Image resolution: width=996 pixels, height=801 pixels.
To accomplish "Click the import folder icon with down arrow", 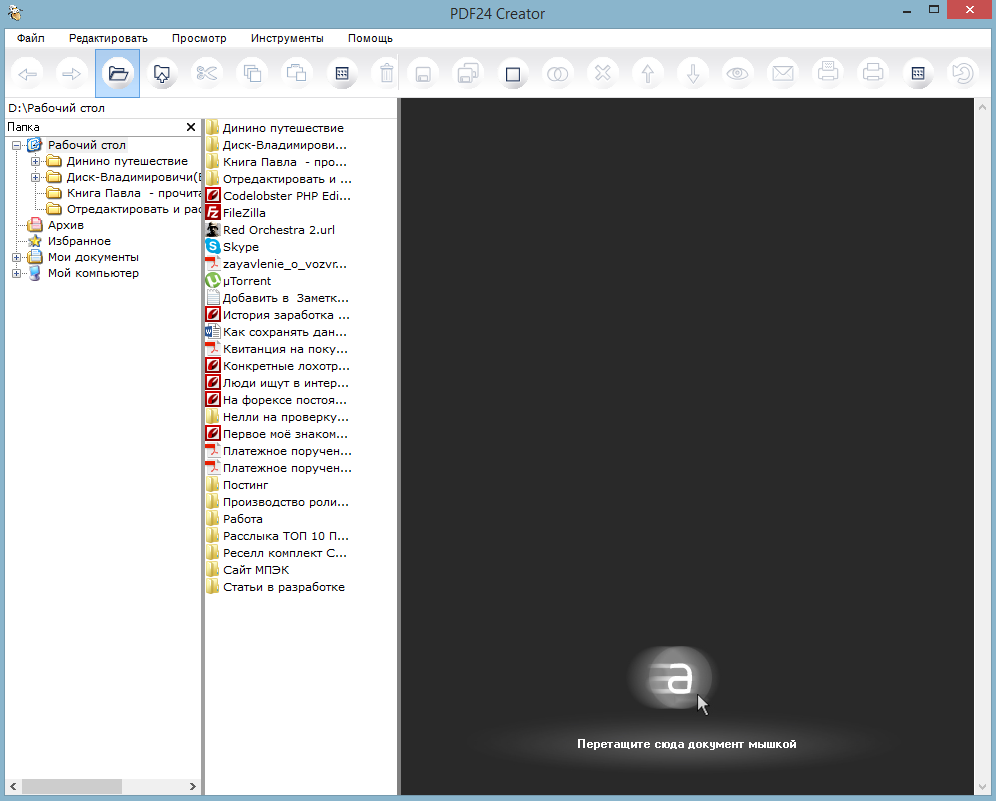I will click(162, 74).
